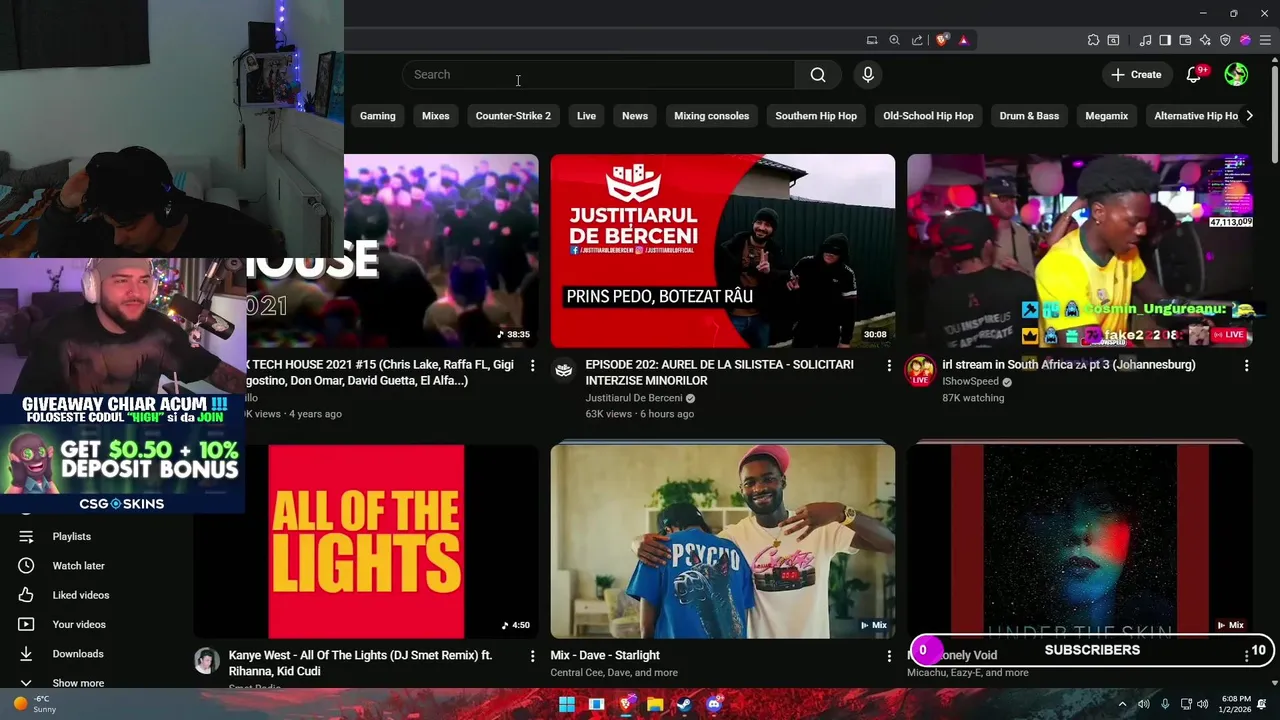
Task: Show next category chips arrow
Action: pos(1248,116)
